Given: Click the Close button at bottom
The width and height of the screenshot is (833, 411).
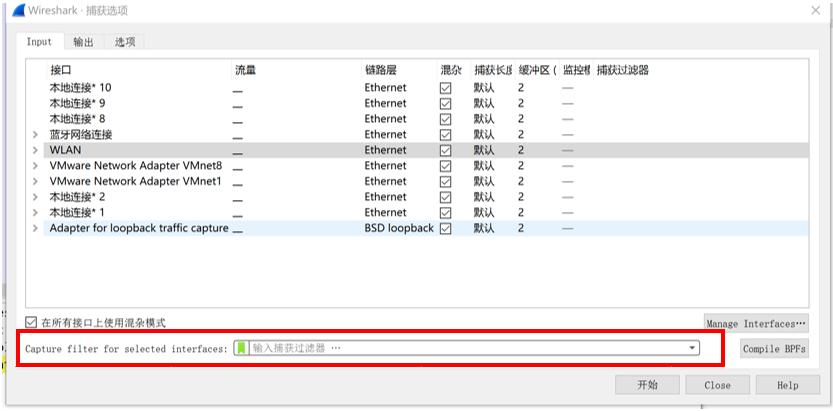Looking at the screenshot, I should [x=717, y=385].
